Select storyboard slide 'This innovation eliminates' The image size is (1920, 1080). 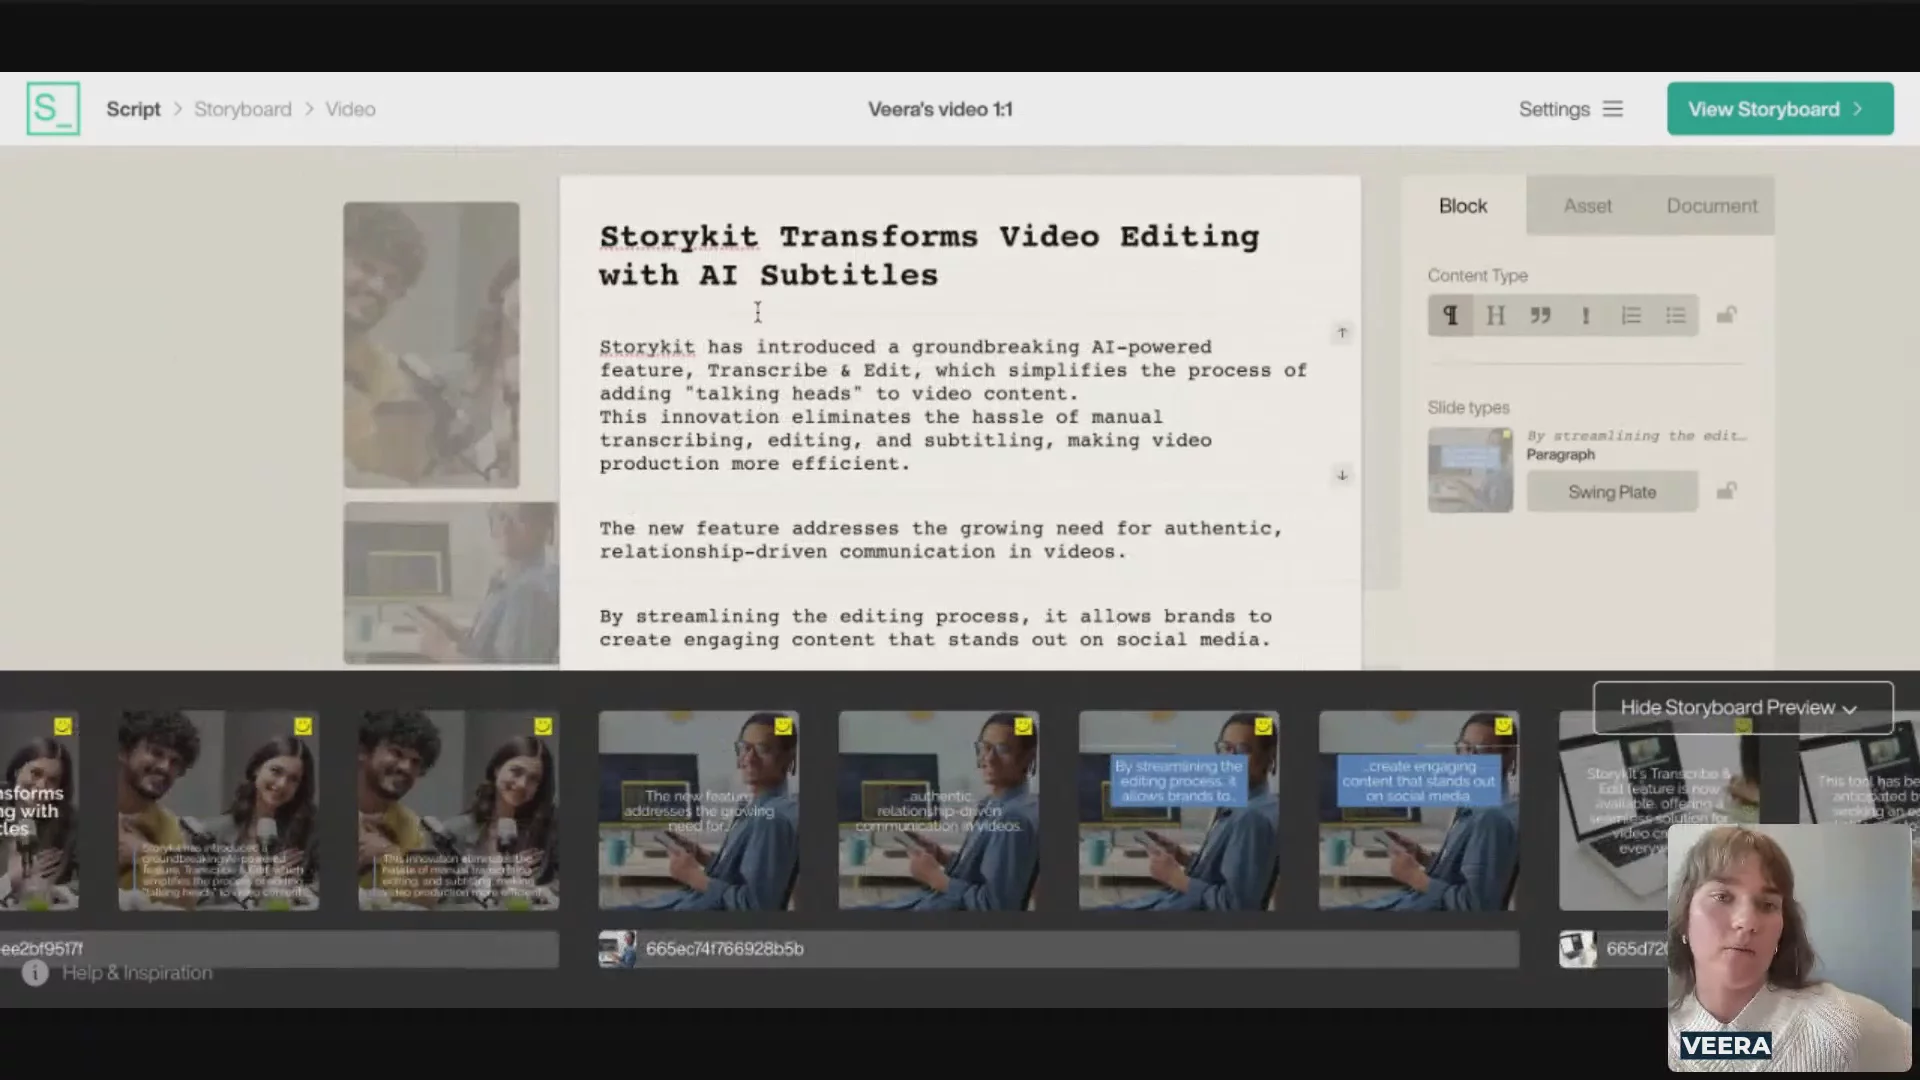[x=459, y=811]
